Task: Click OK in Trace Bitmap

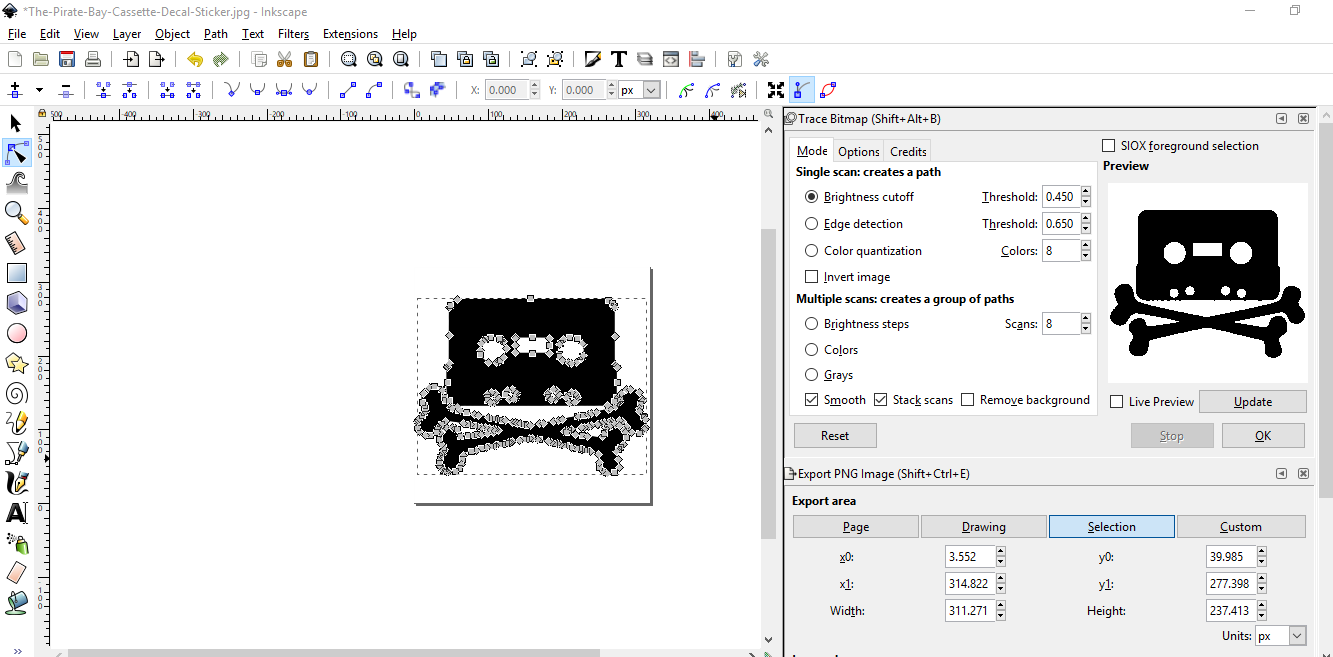Action: tap(1263, 436)
